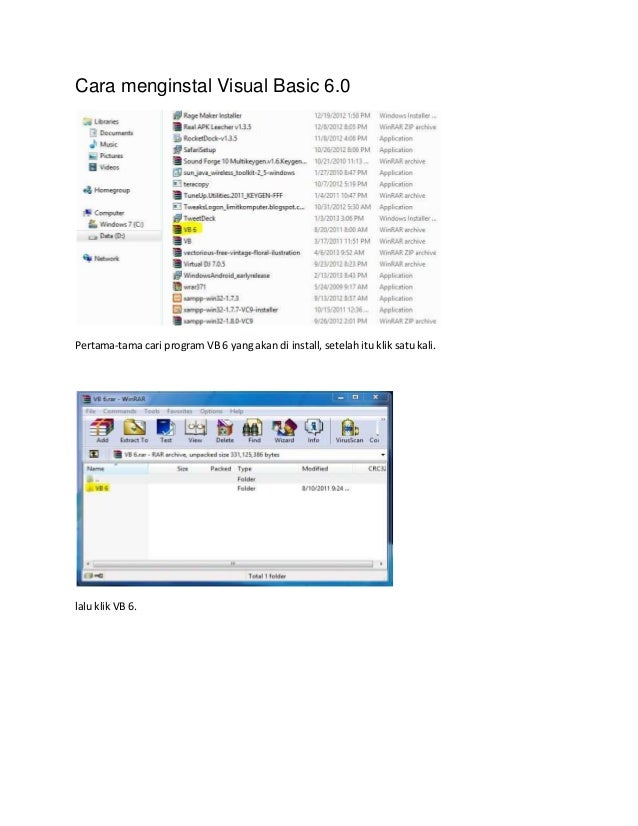
Task: Expand the WinRAR address bar dropdown arrow
Action: (383, 455)
